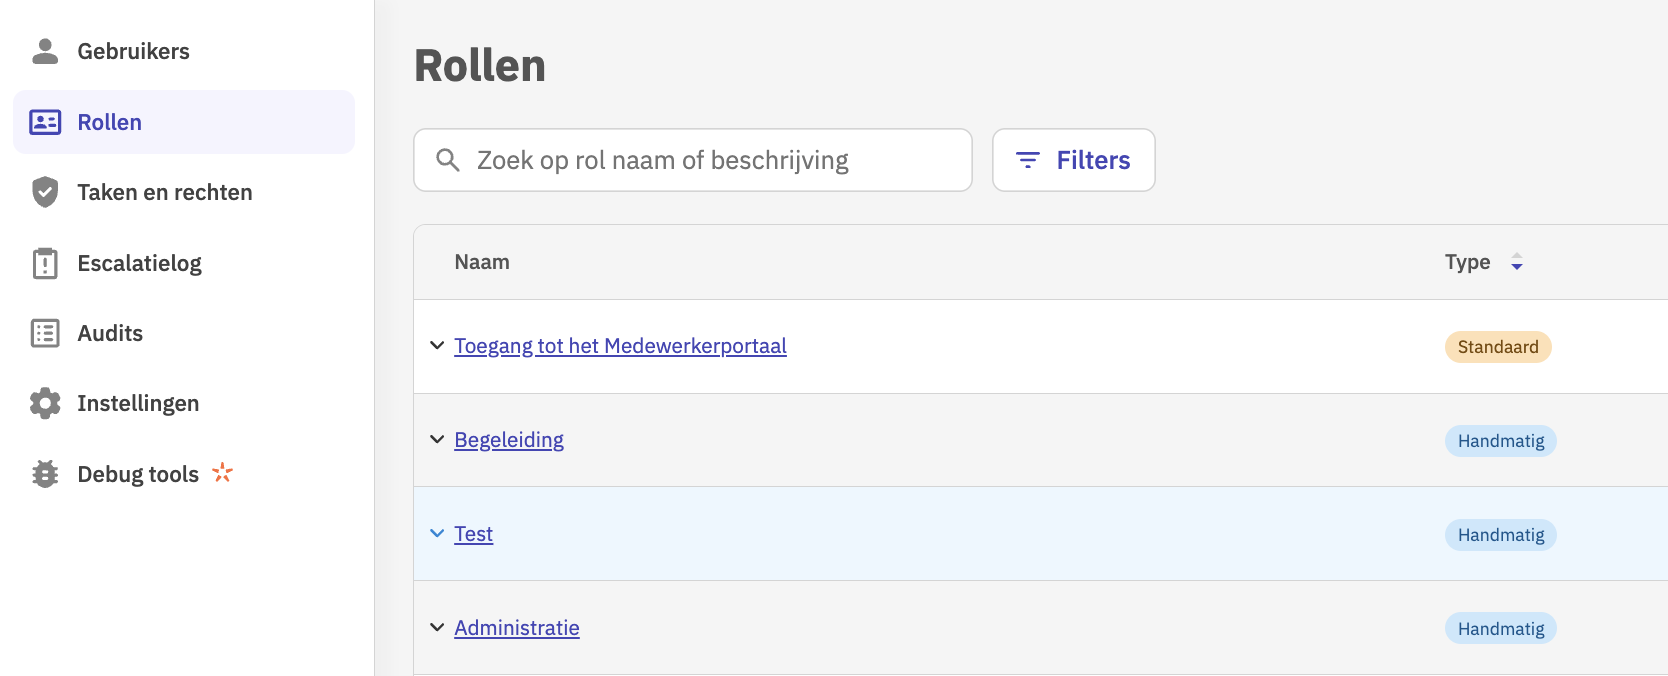
Task: Click the Rollen ID card icon
Action: (45, 122)
